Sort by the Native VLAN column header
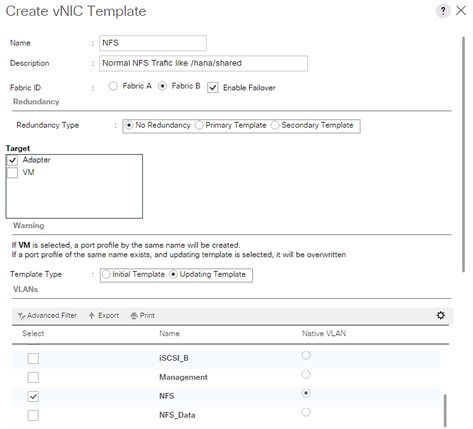Screen dimensions: 473x429 [x=324, y=334]
